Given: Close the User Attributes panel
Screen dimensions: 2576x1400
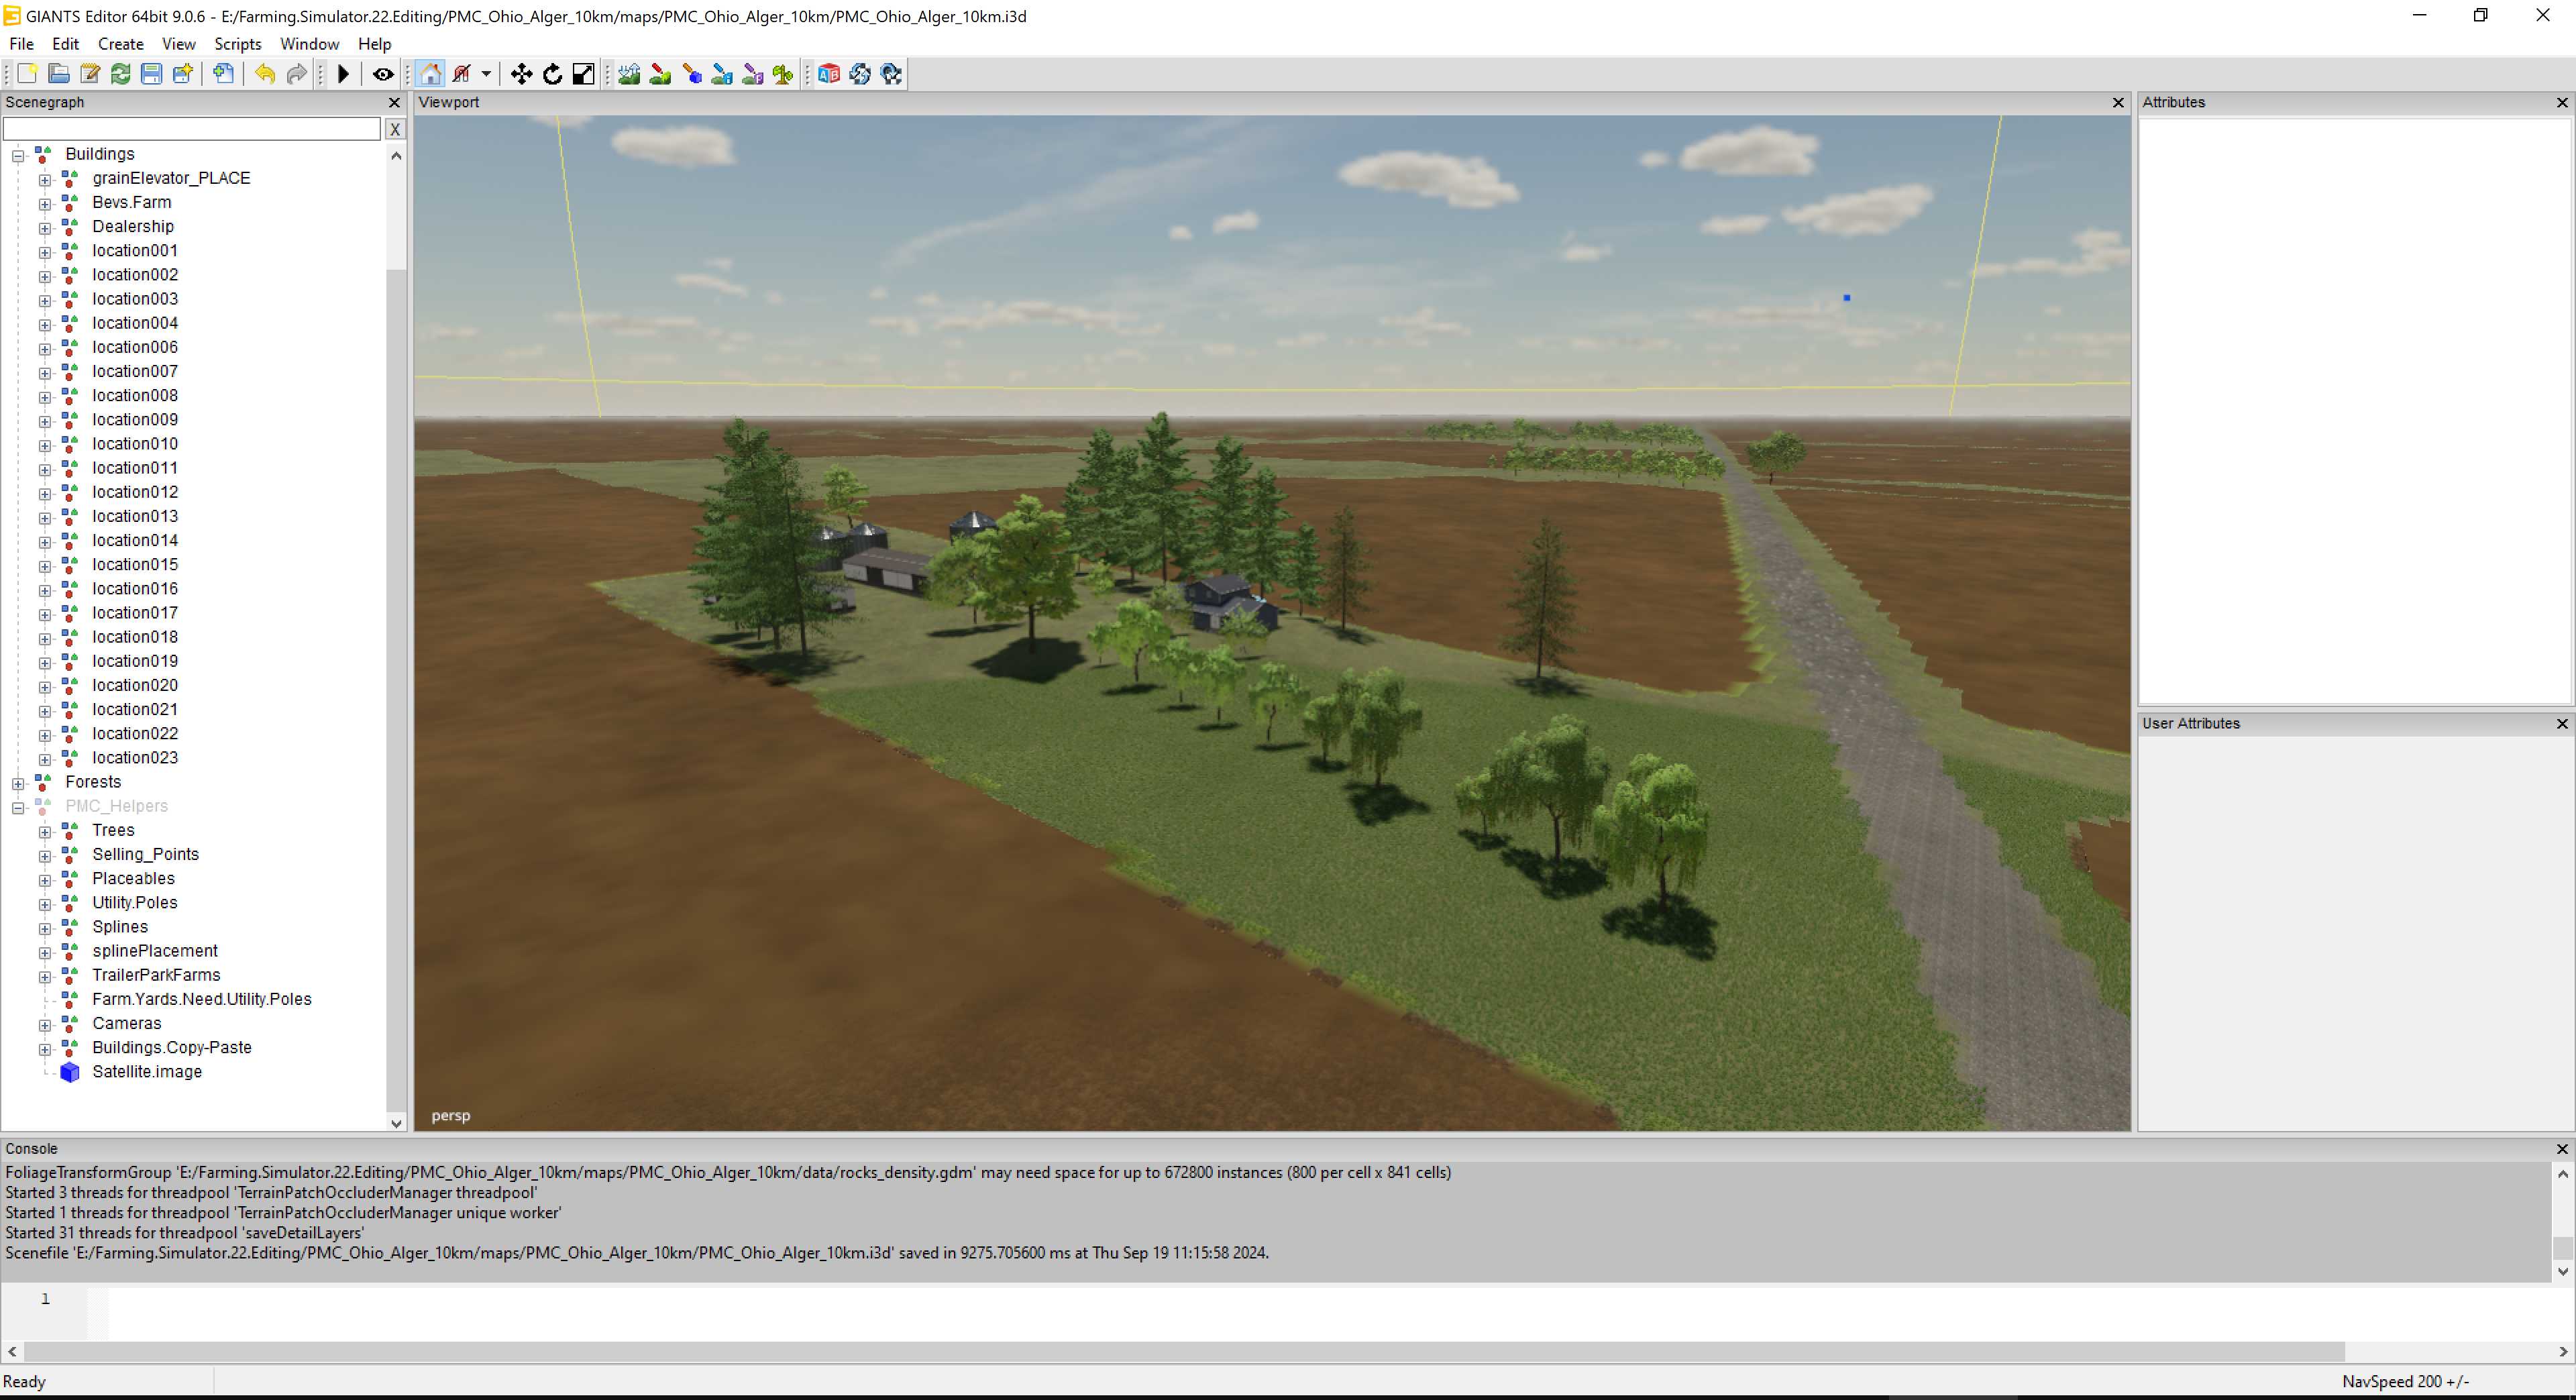Looking at the screenshot, I should (2562, 724).
